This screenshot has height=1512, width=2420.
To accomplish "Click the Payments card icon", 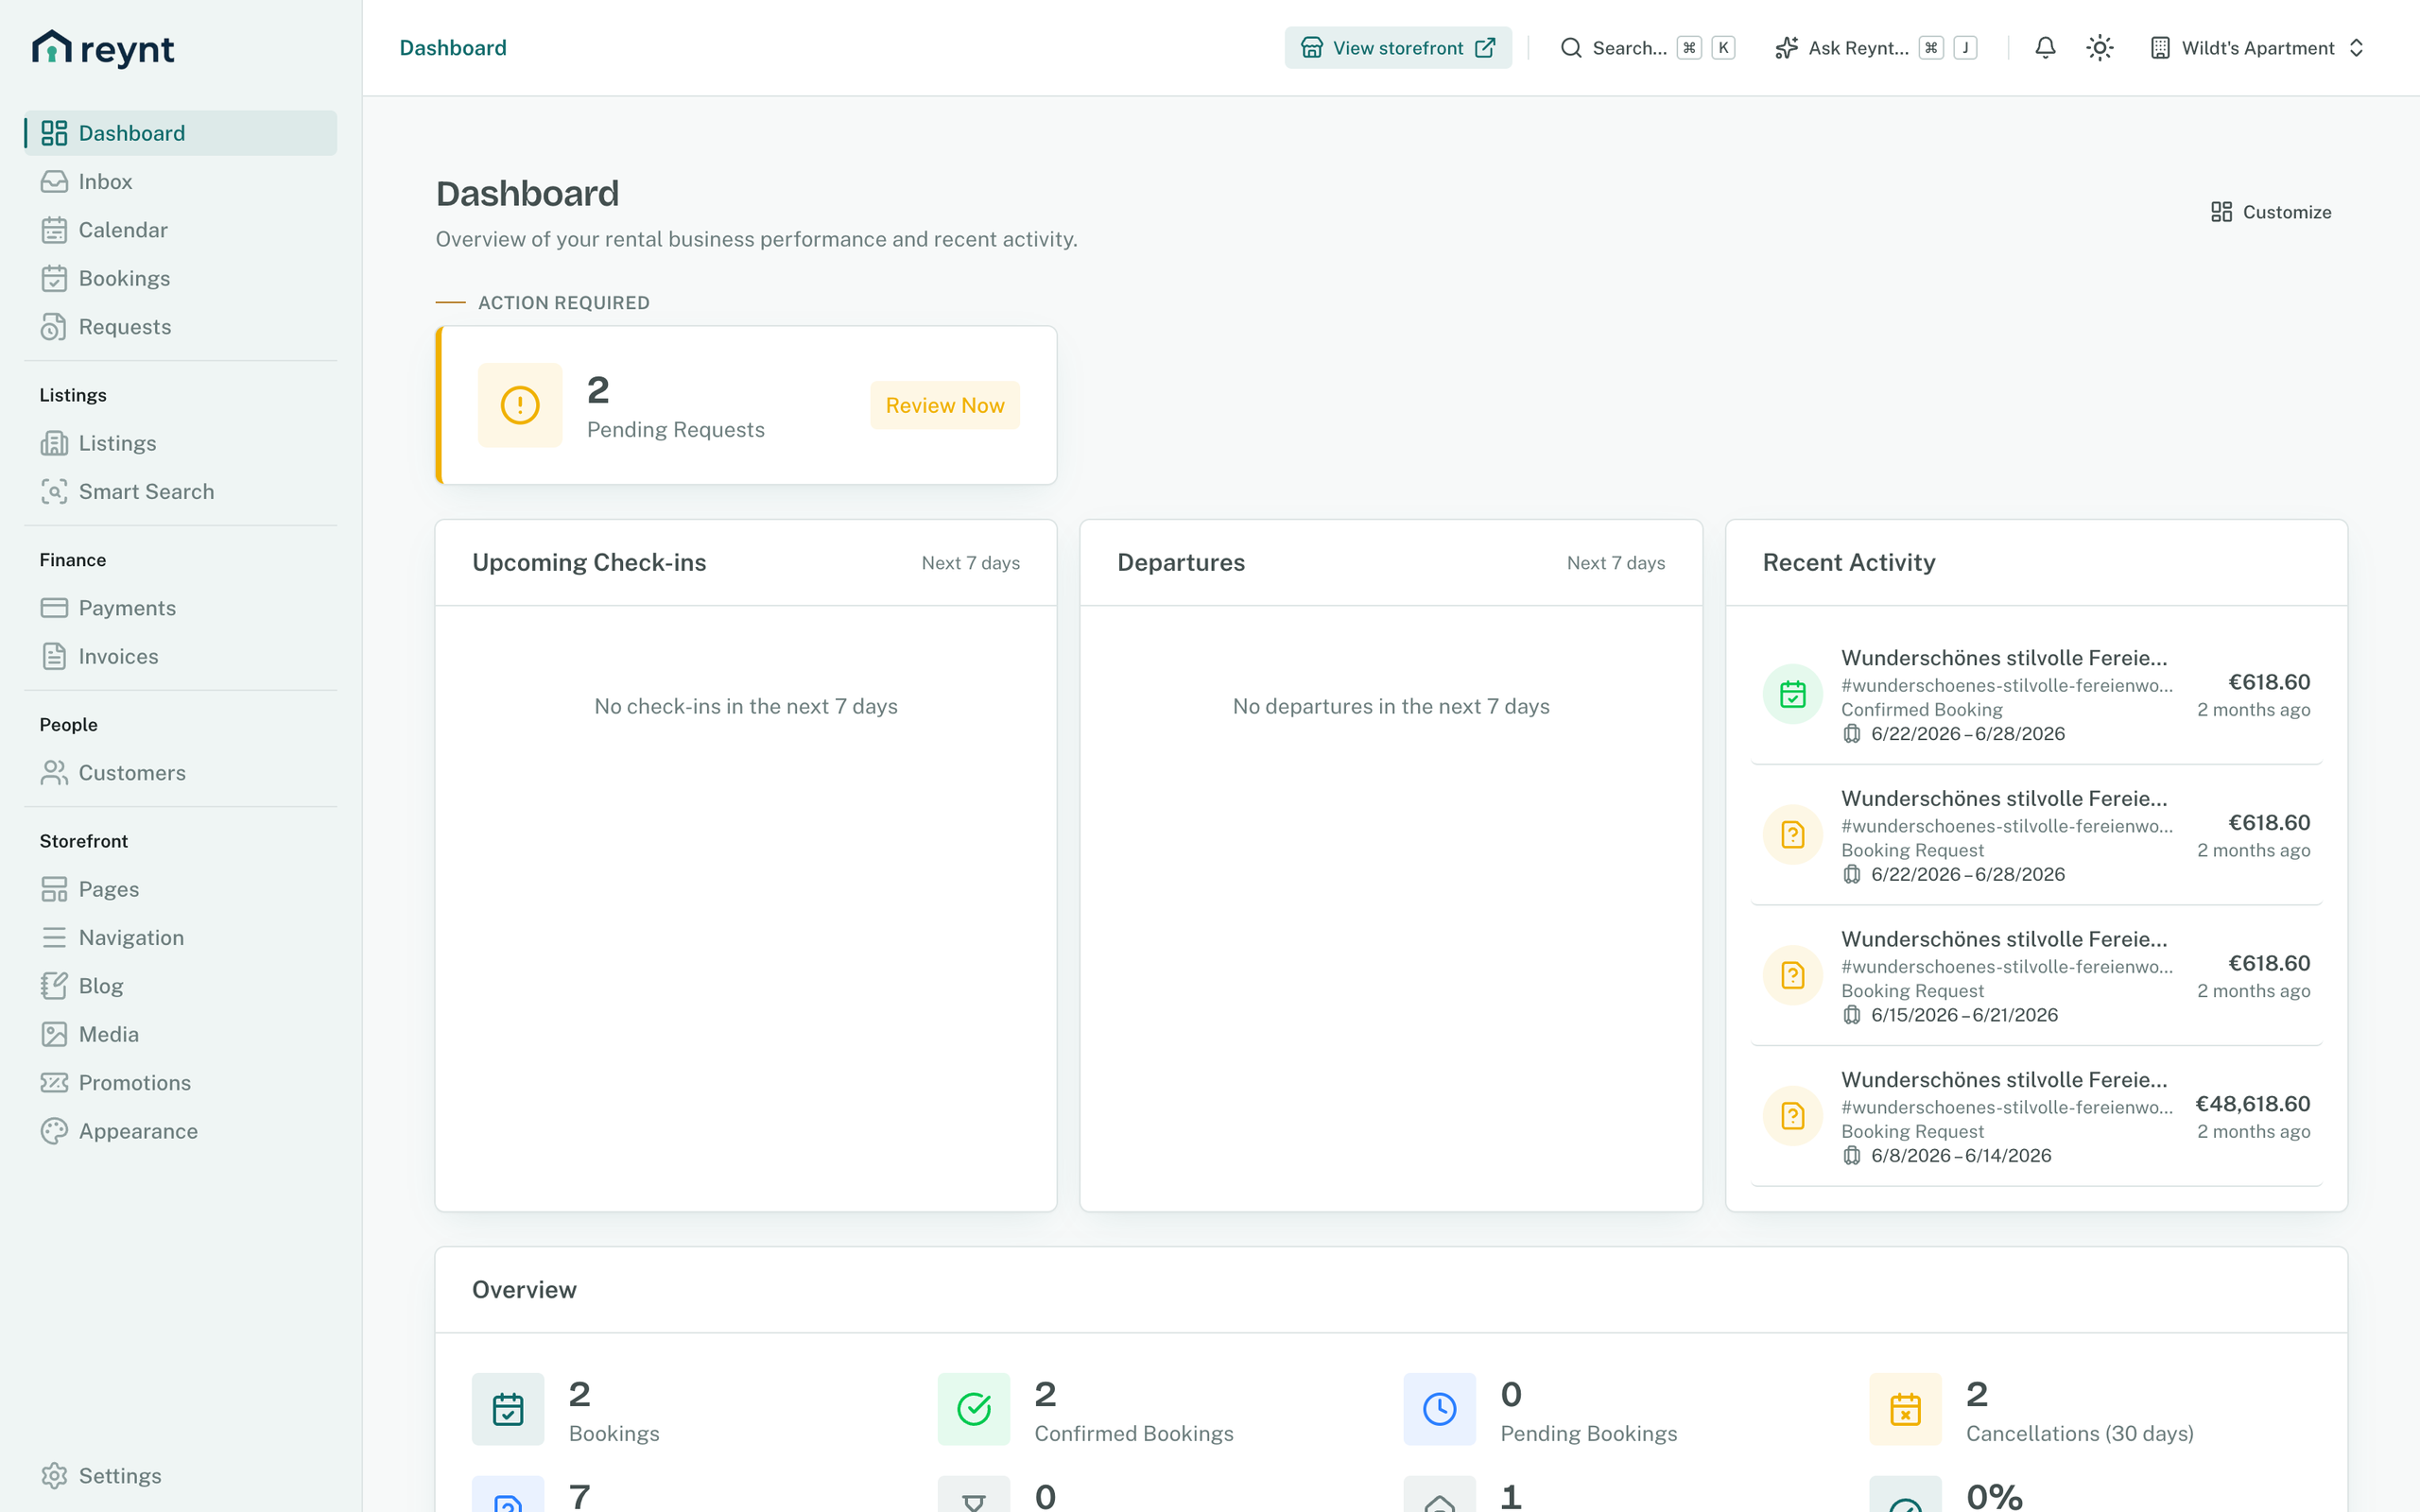I will (54, 608).
